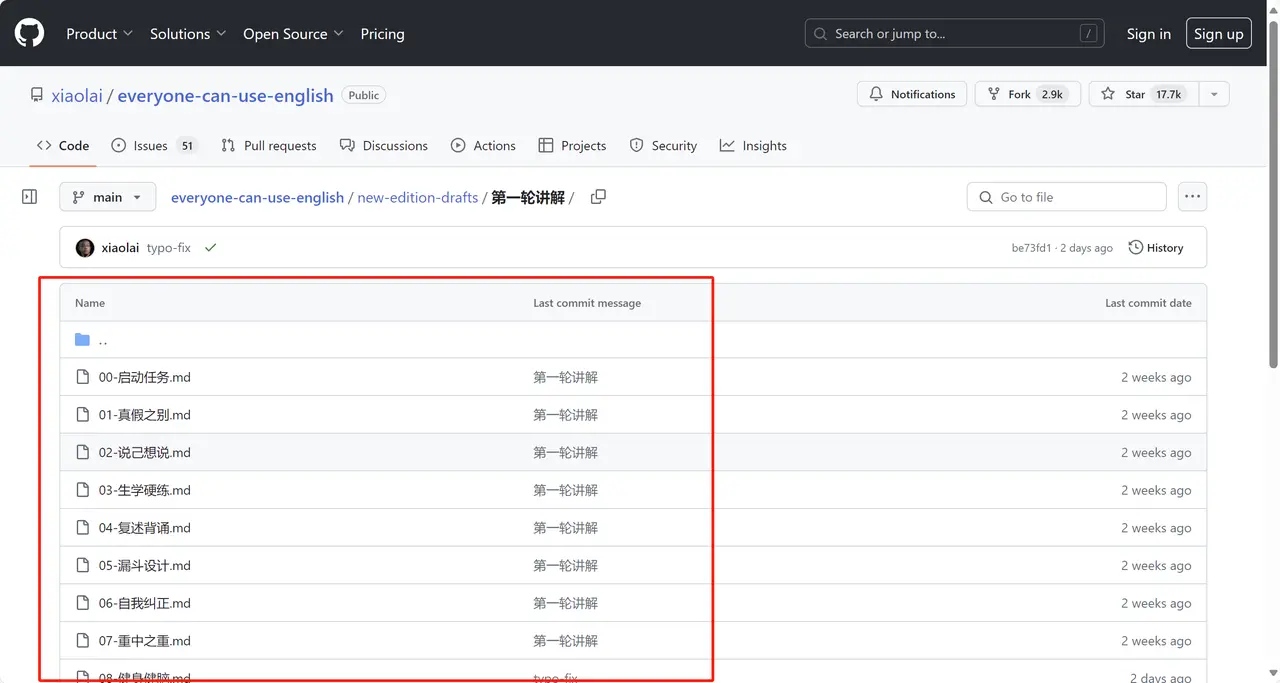Open the star lists dropdown arrow

[x=1214, y=94]
